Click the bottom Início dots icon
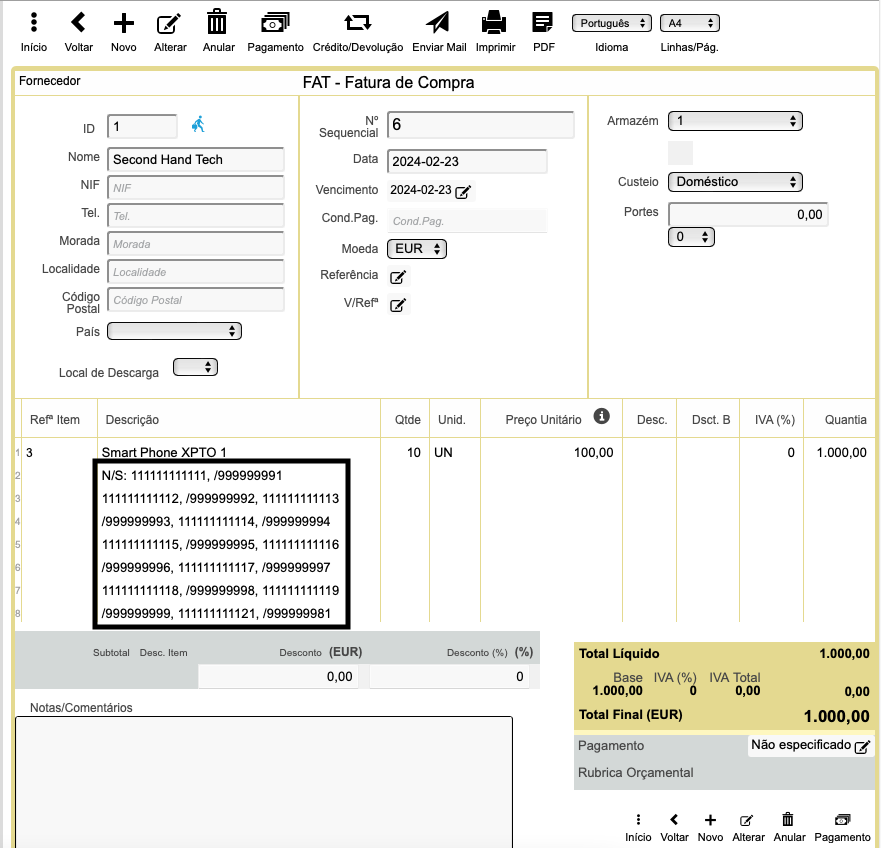 click(638, 819)
